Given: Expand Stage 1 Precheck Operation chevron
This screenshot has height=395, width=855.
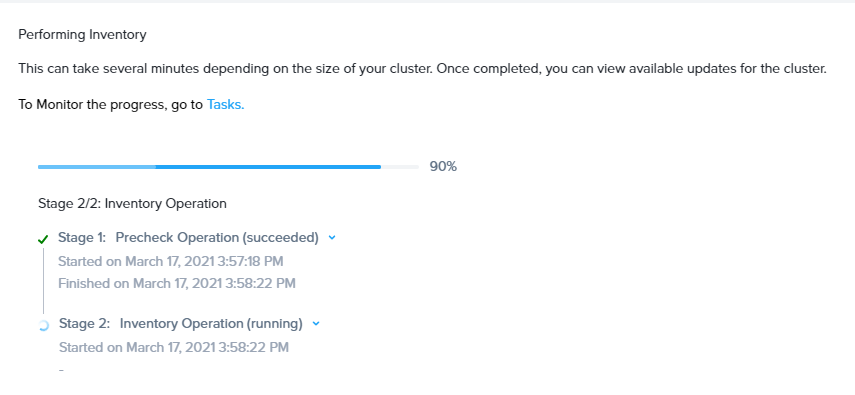Looking at the screenshot, I should [x=332, y=237].
